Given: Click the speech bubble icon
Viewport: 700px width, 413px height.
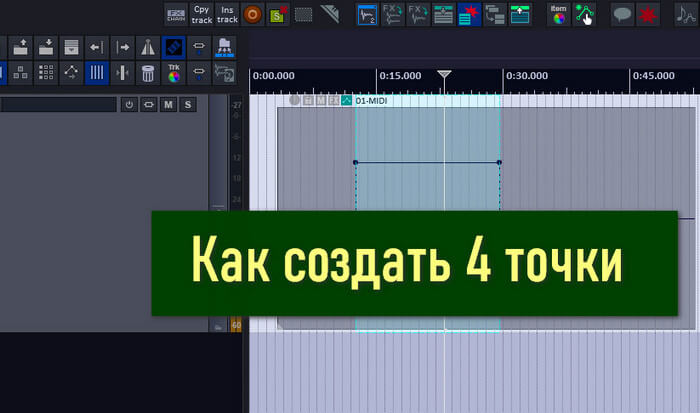Looking at the screenshot, I should pos(622,15).
